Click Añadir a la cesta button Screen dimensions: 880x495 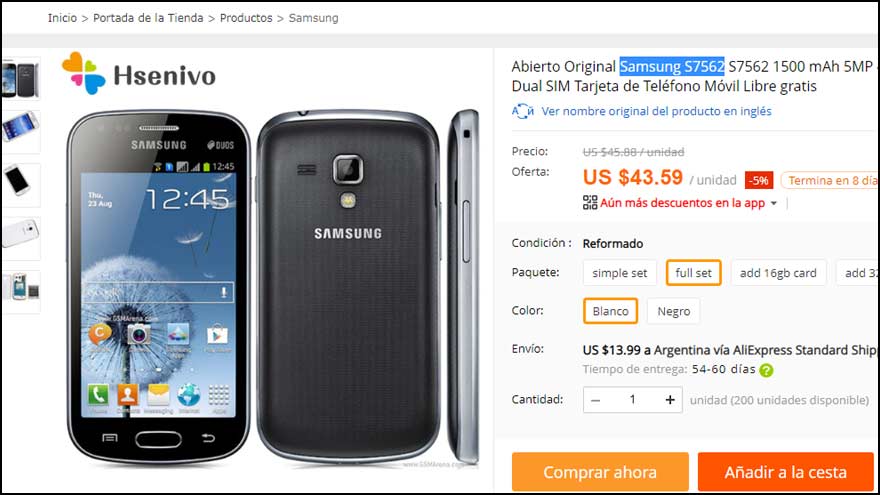pos(786,472)
